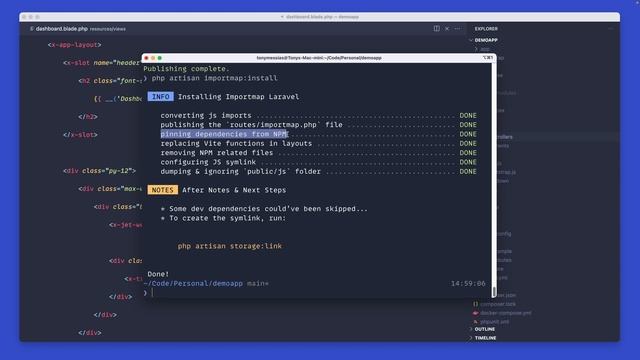Minimize the terminal window with yellow button

(153, 58)
